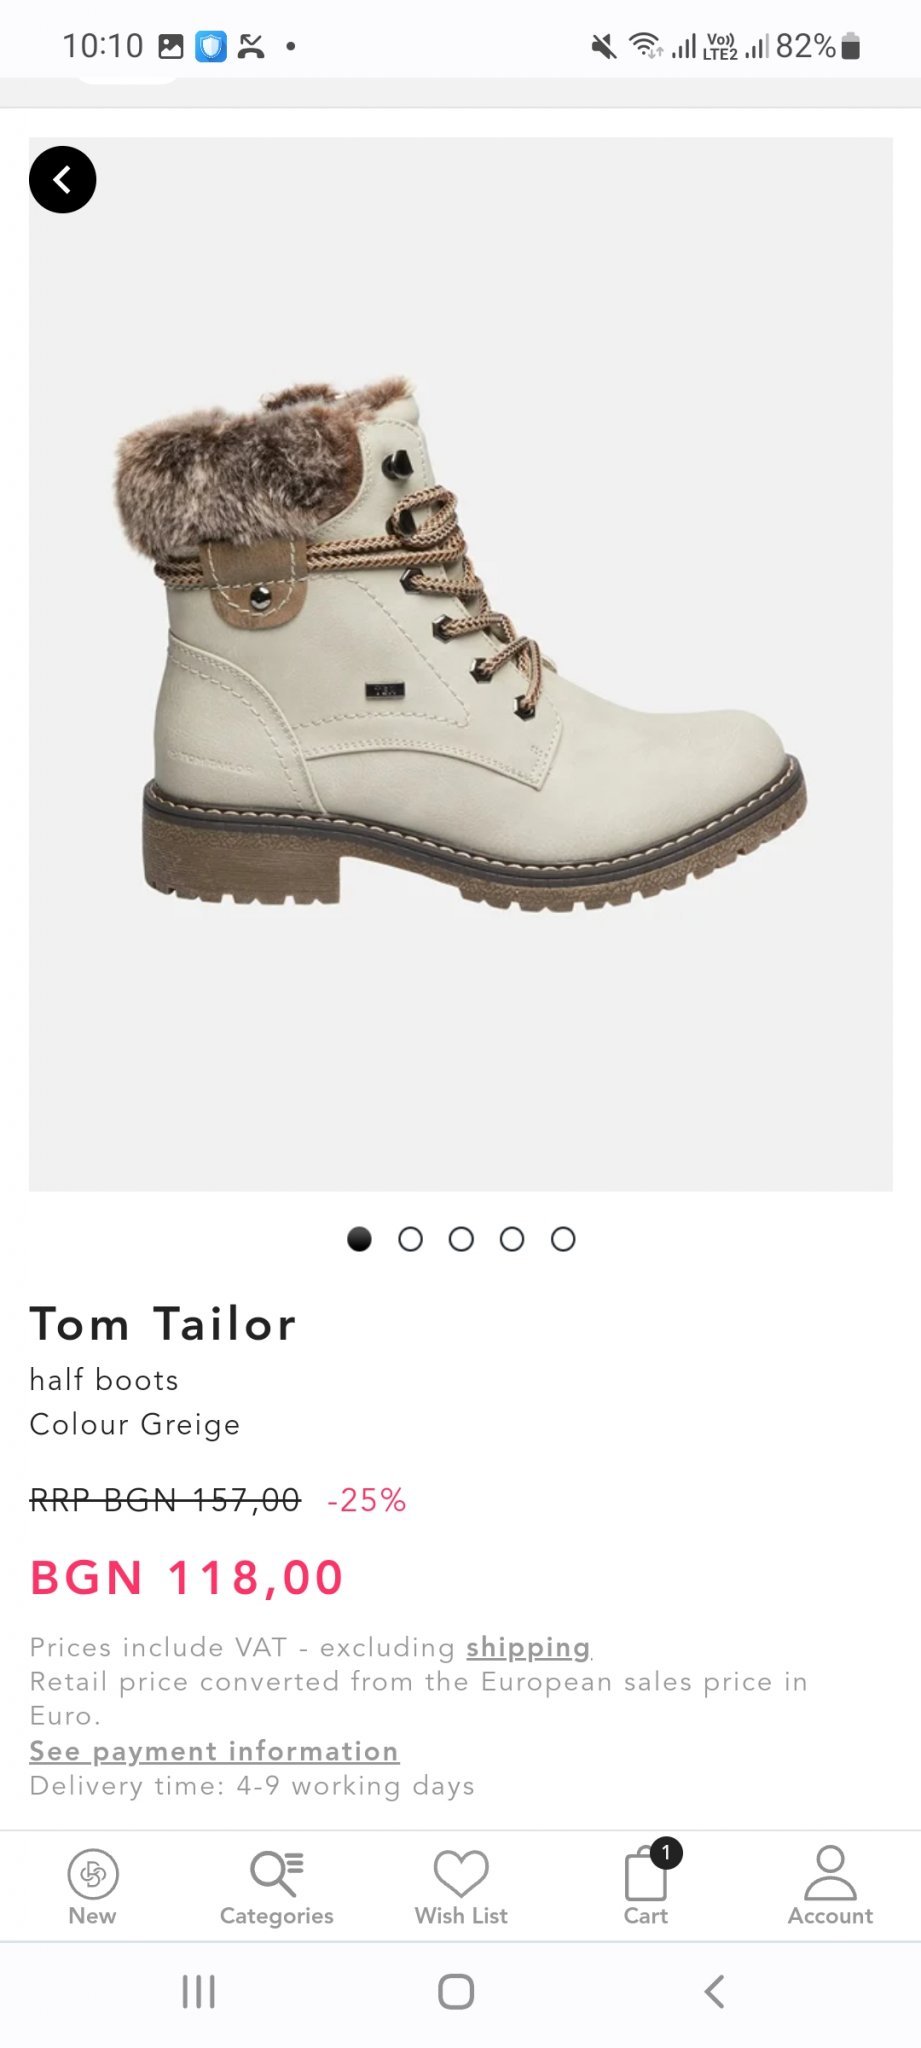
Task: Tap the BGN 118,00 sale price
Action: 187,1578
